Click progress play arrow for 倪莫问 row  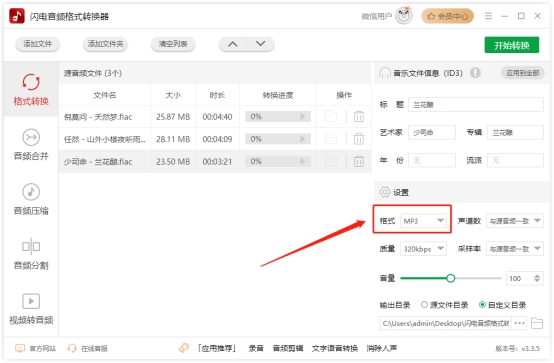tap(303, 116)
